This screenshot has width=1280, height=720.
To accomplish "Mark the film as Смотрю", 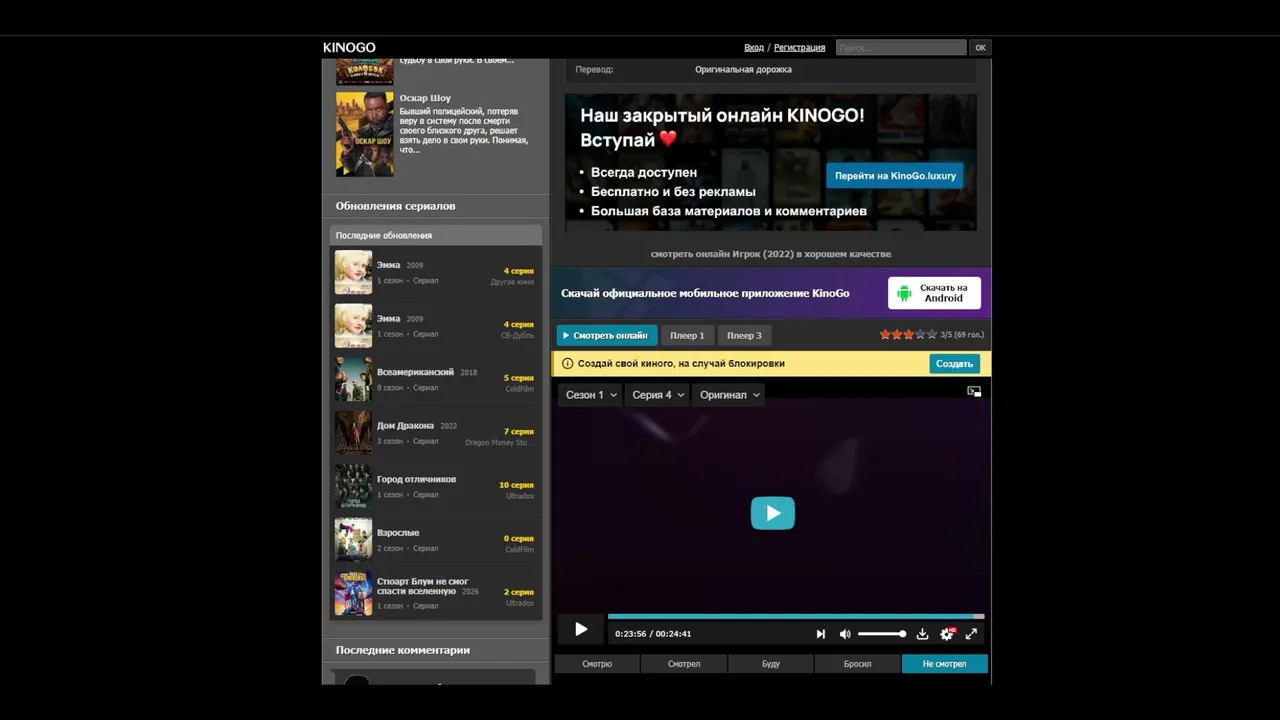I will pyautogui.click(x=597, y=664).
